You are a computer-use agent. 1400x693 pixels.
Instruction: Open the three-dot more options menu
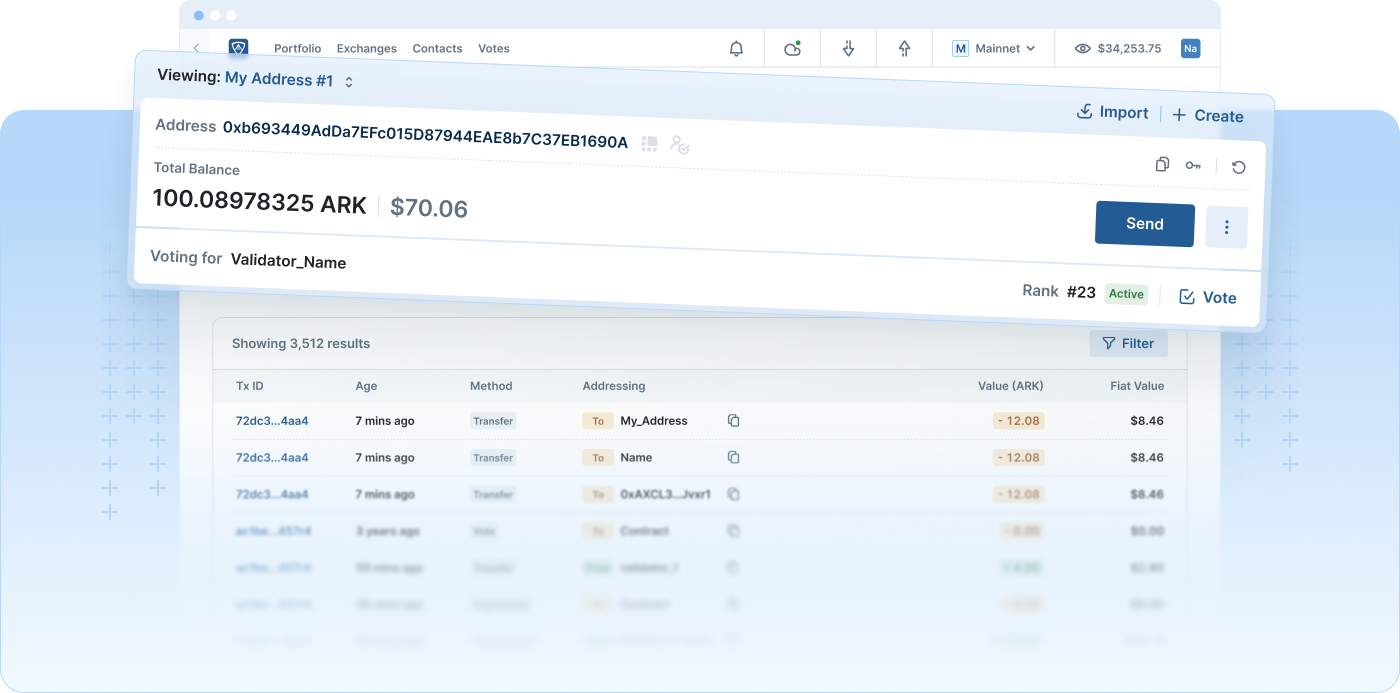[1226, 227]
